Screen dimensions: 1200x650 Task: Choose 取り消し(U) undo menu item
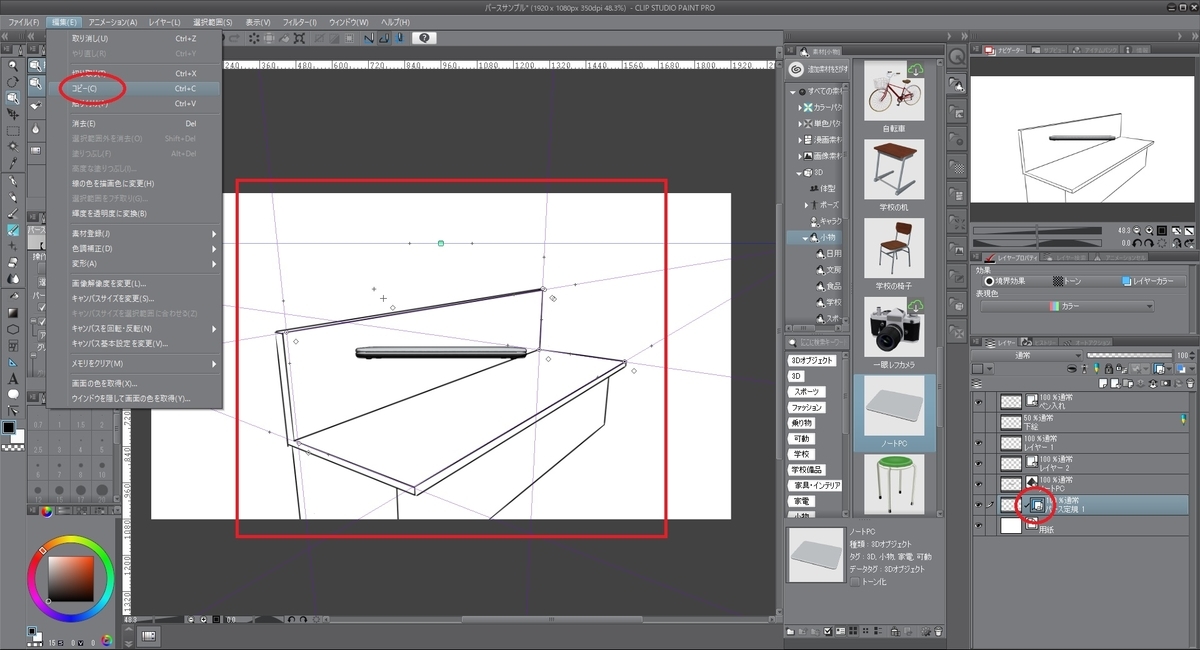[134, 38]
